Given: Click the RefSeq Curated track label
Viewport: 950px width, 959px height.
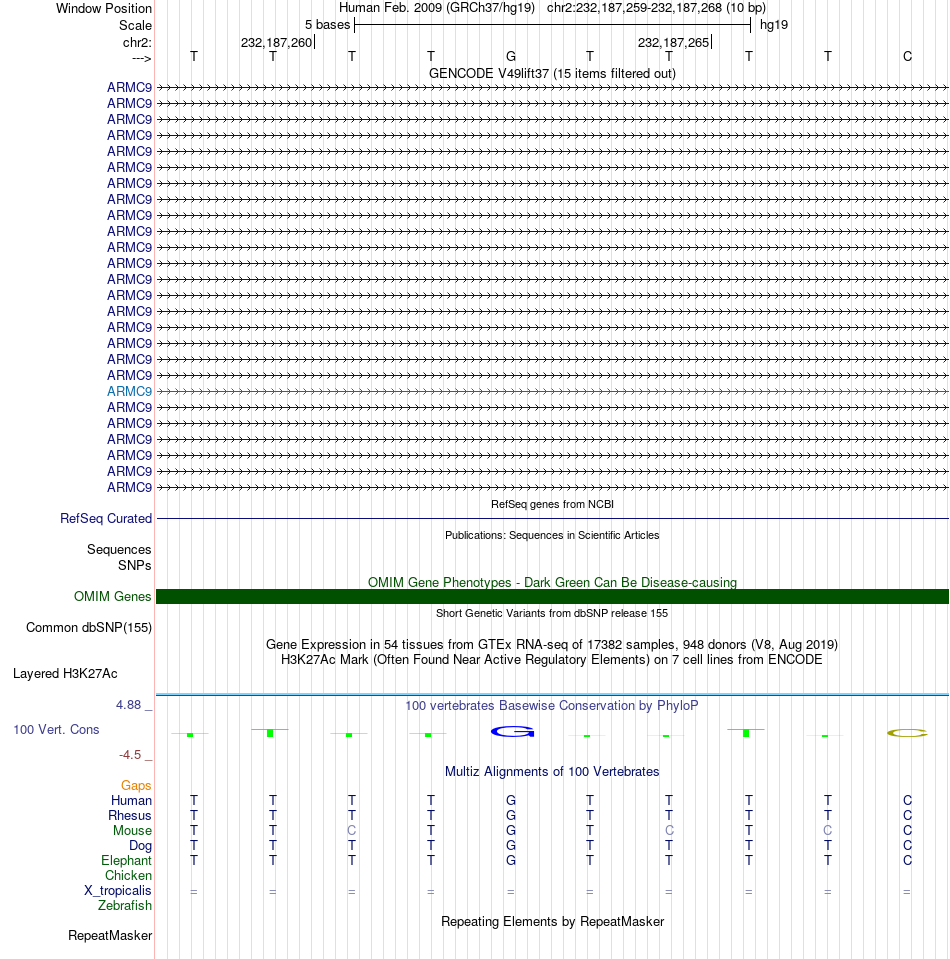Looking at the screenshot, I should pyautogui.click(x=106, y=519).
